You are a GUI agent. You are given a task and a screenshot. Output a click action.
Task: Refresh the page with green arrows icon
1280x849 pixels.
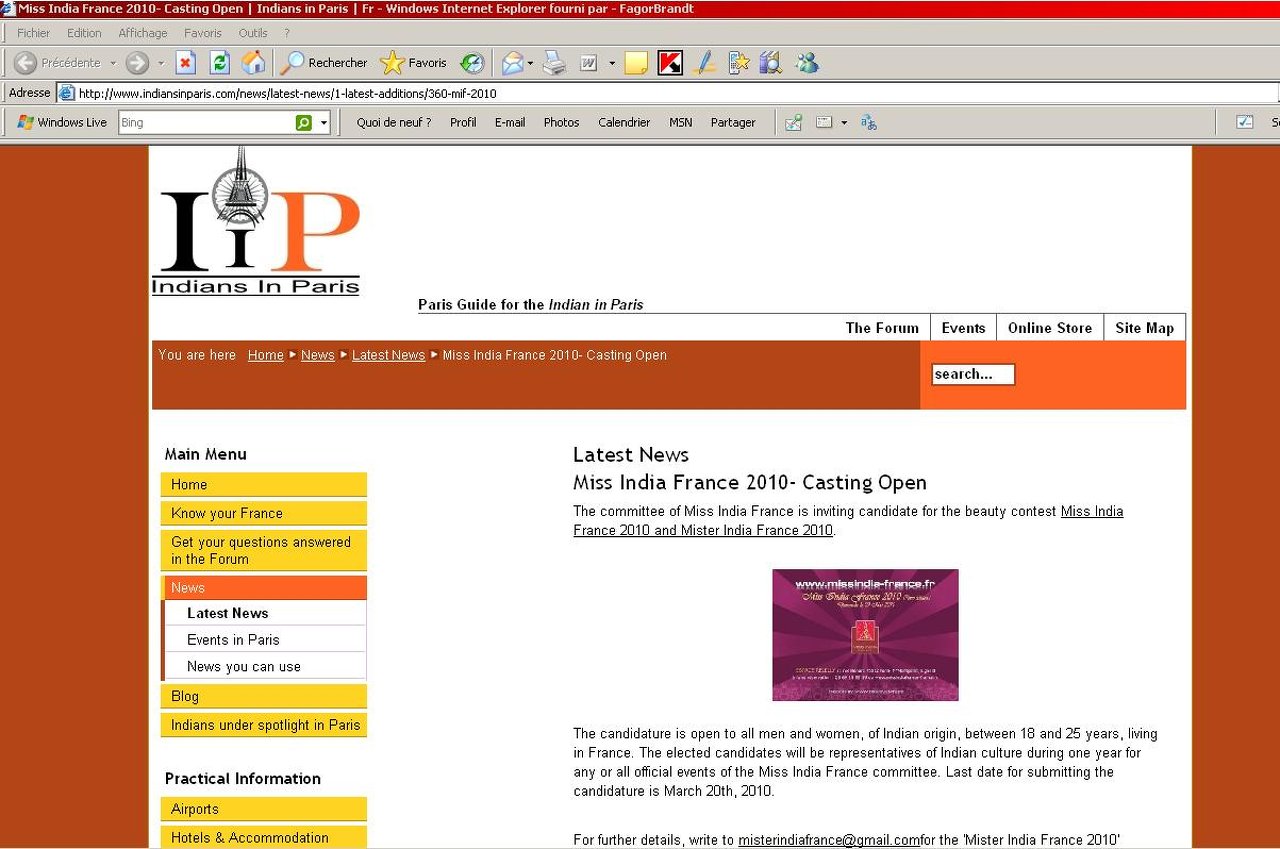pyautogui.click(x=220, y=63)
